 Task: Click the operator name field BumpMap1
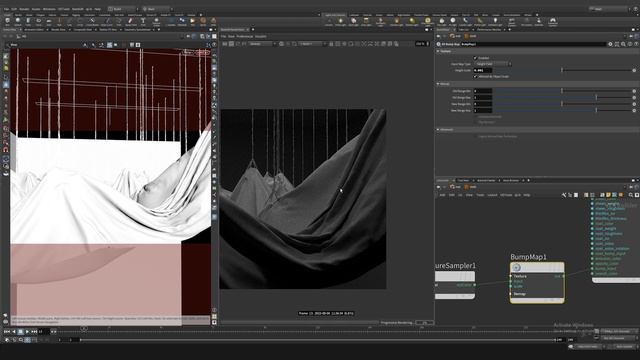(x=533, y=44)
